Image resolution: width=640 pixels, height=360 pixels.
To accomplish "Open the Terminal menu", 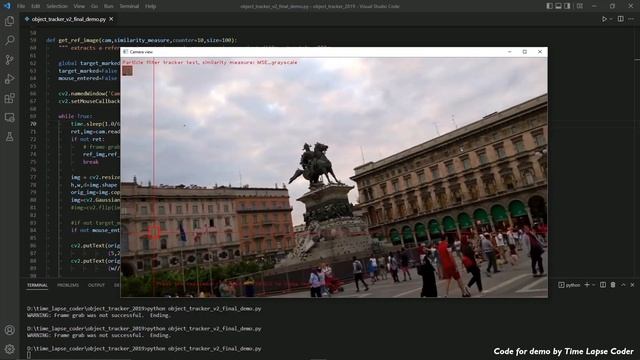I will (x=129, y=6).
